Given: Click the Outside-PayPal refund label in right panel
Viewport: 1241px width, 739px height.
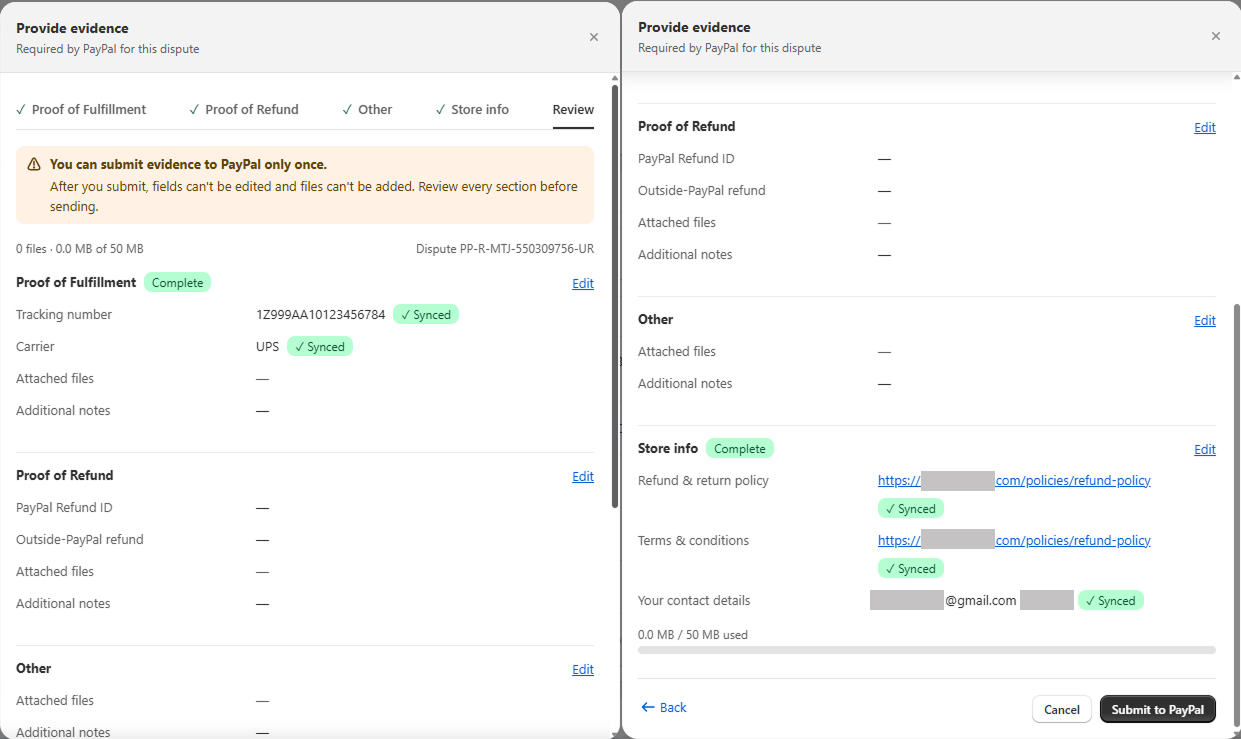Looking at the screenshot, I should (702, 191).
